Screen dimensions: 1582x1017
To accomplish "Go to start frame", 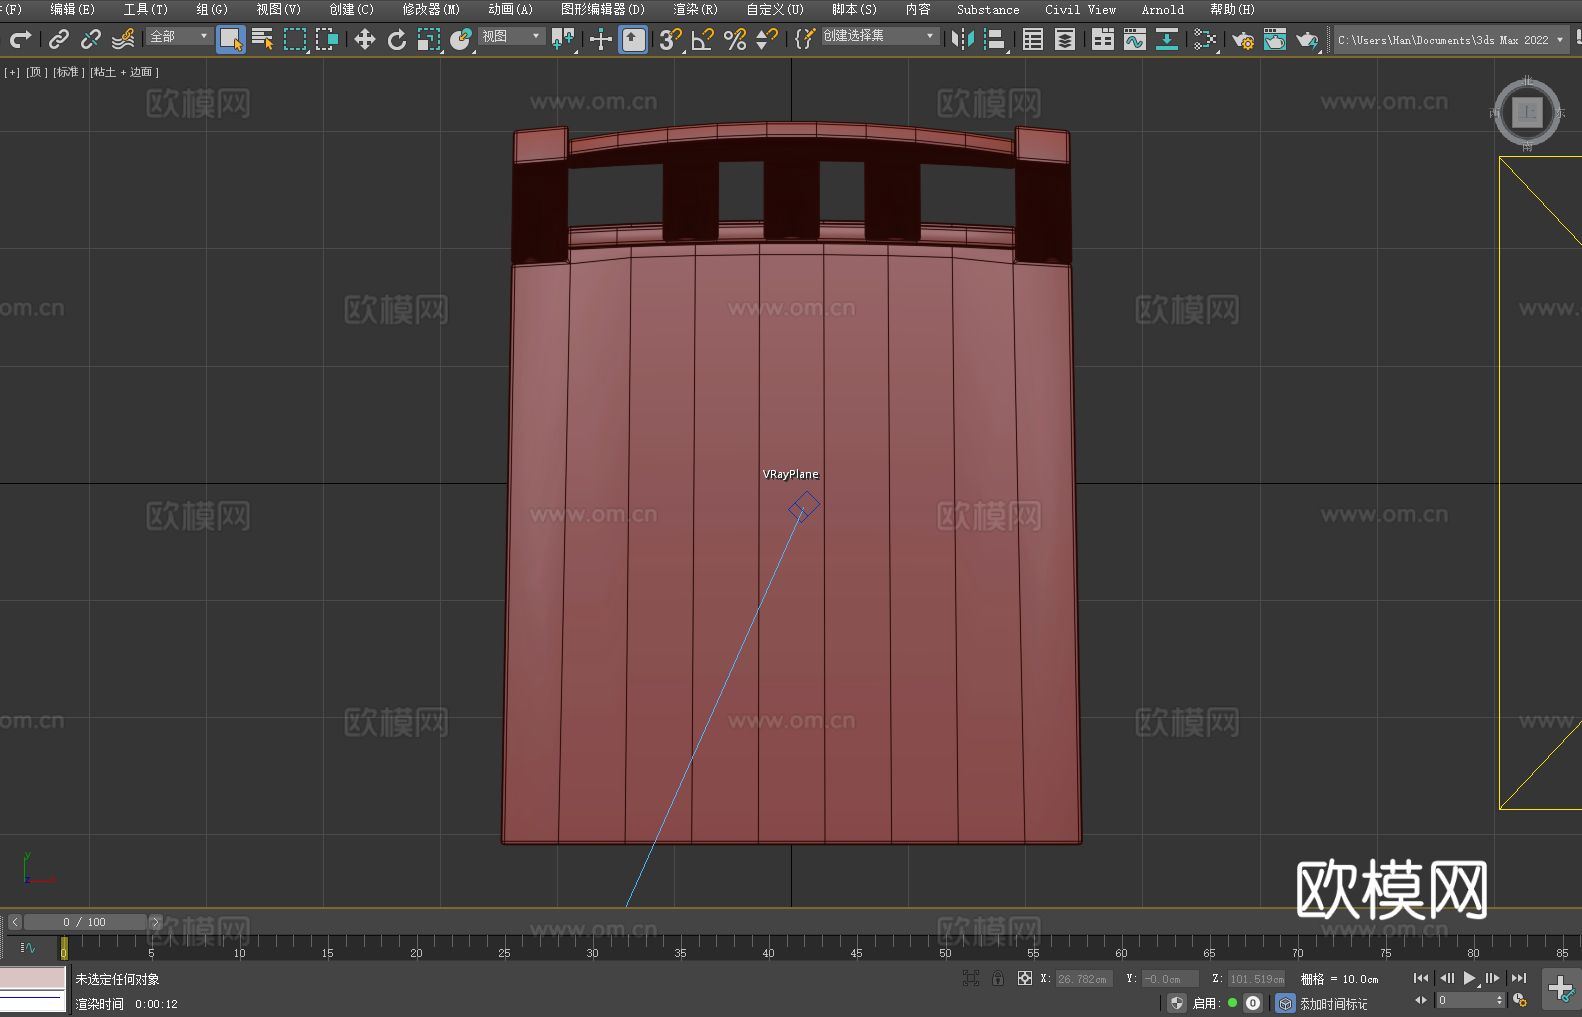I will [x=1421, y=978].
